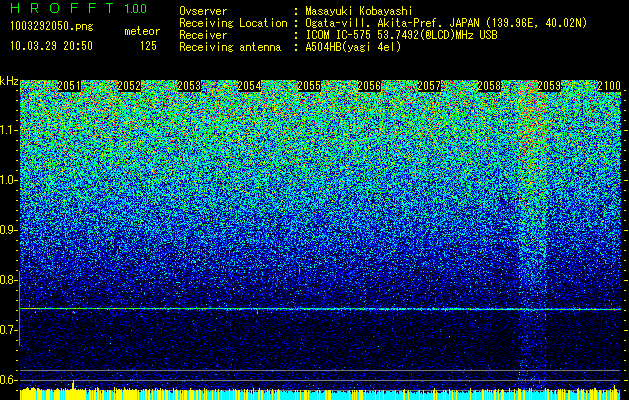629x400 pixels.
Task: Click the Receiving Location field label
Action: 233,23
